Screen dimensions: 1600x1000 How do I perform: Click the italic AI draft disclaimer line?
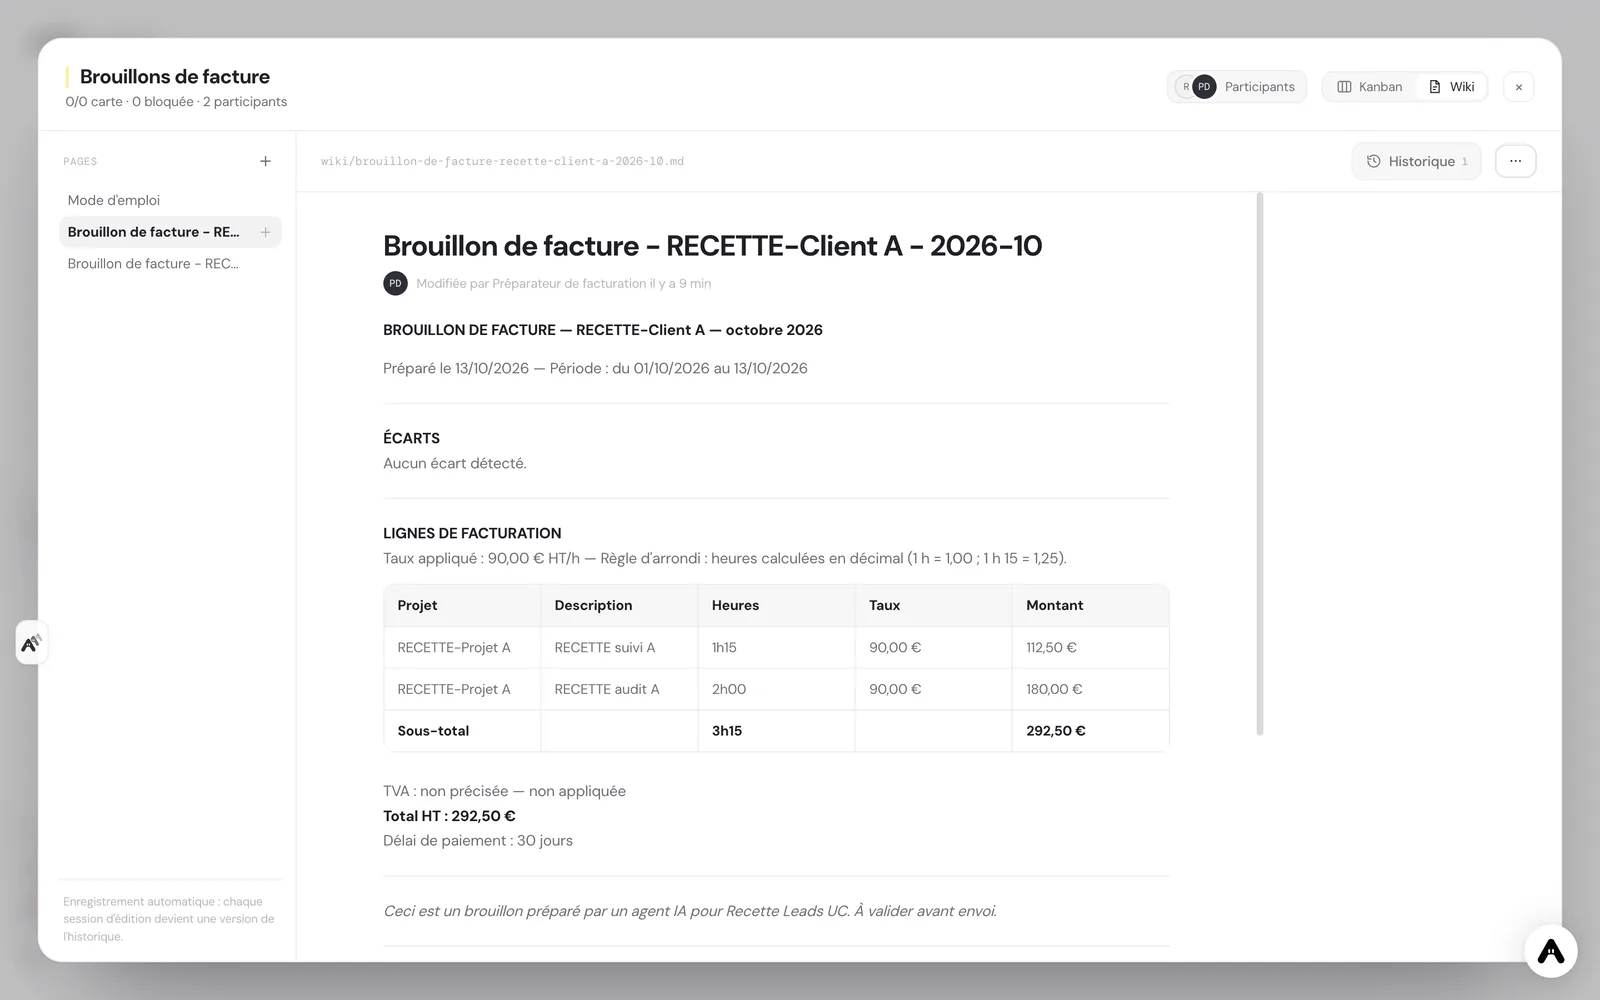tap(690, 911)
